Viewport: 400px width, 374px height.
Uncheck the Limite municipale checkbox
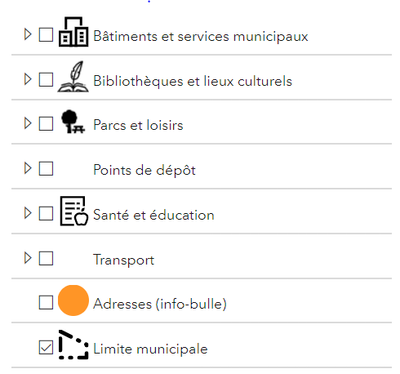pyautogui.click(x=46, y=347)
